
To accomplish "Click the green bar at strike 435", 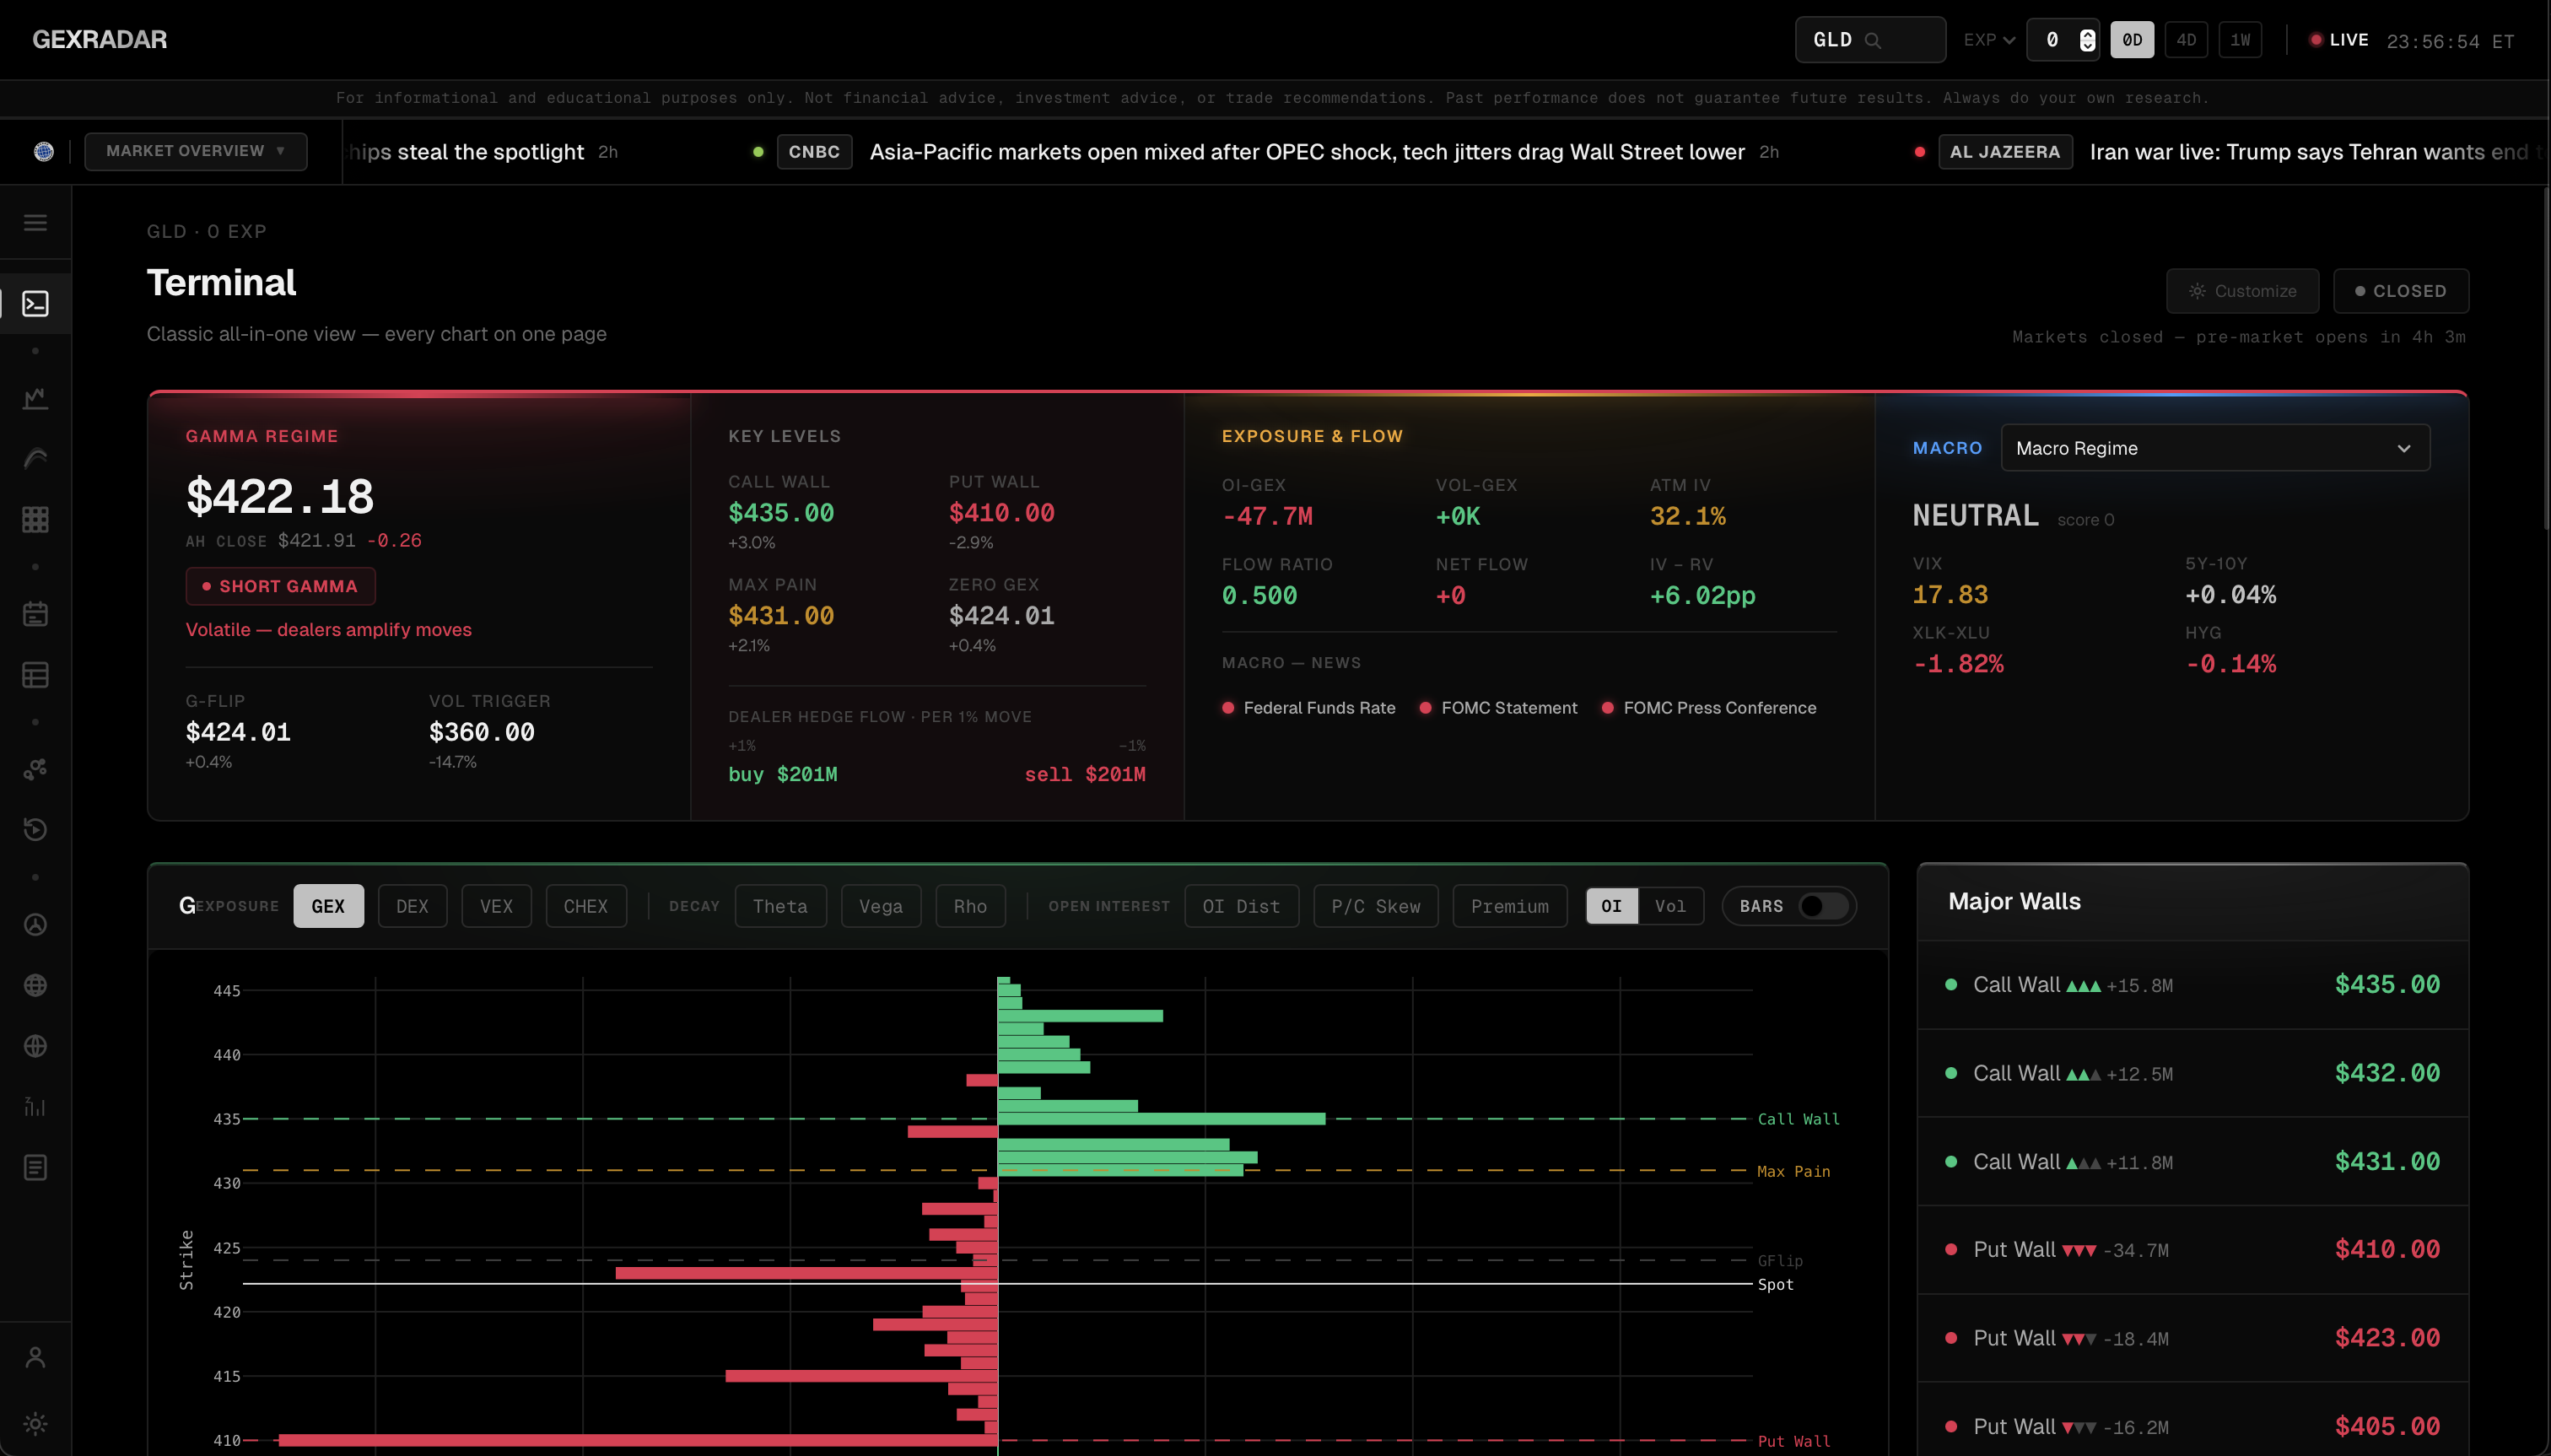I will pos(1161,1118).
